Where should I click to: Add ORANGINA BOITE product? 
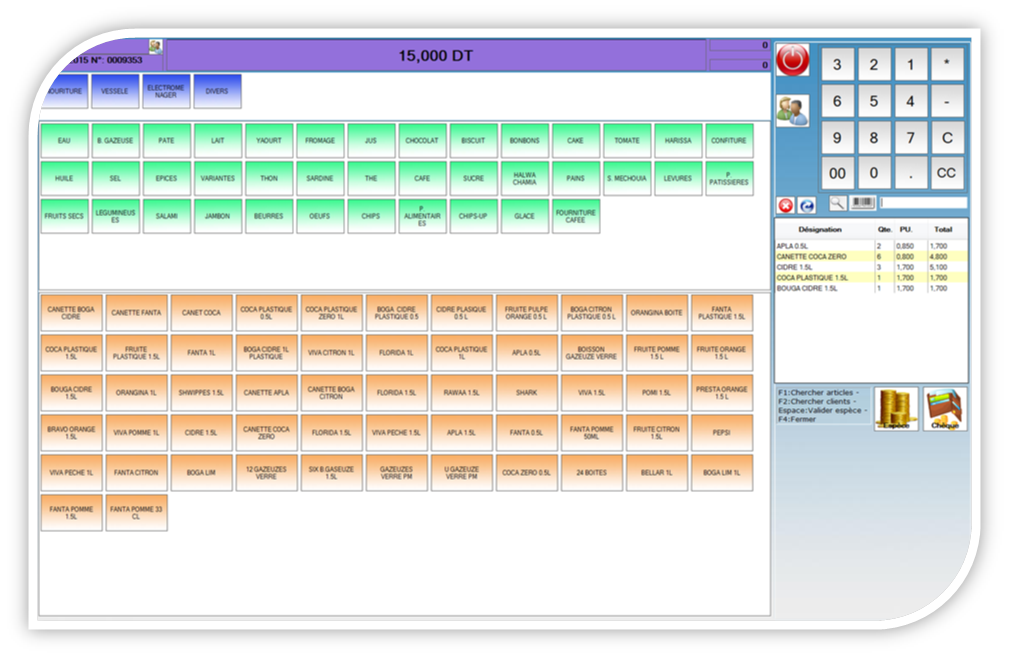click(x=656, y=313)
